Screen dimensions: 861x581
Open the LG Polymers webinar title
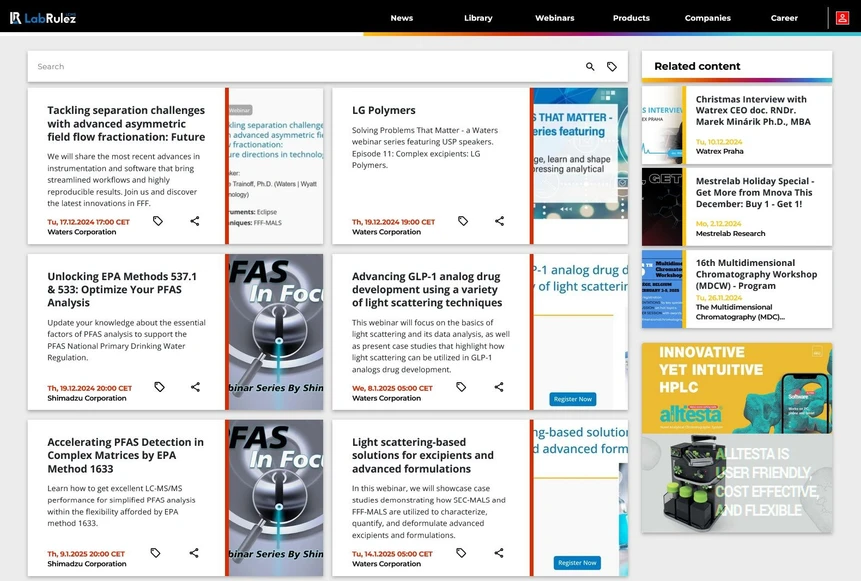click(x=383, y=110)
